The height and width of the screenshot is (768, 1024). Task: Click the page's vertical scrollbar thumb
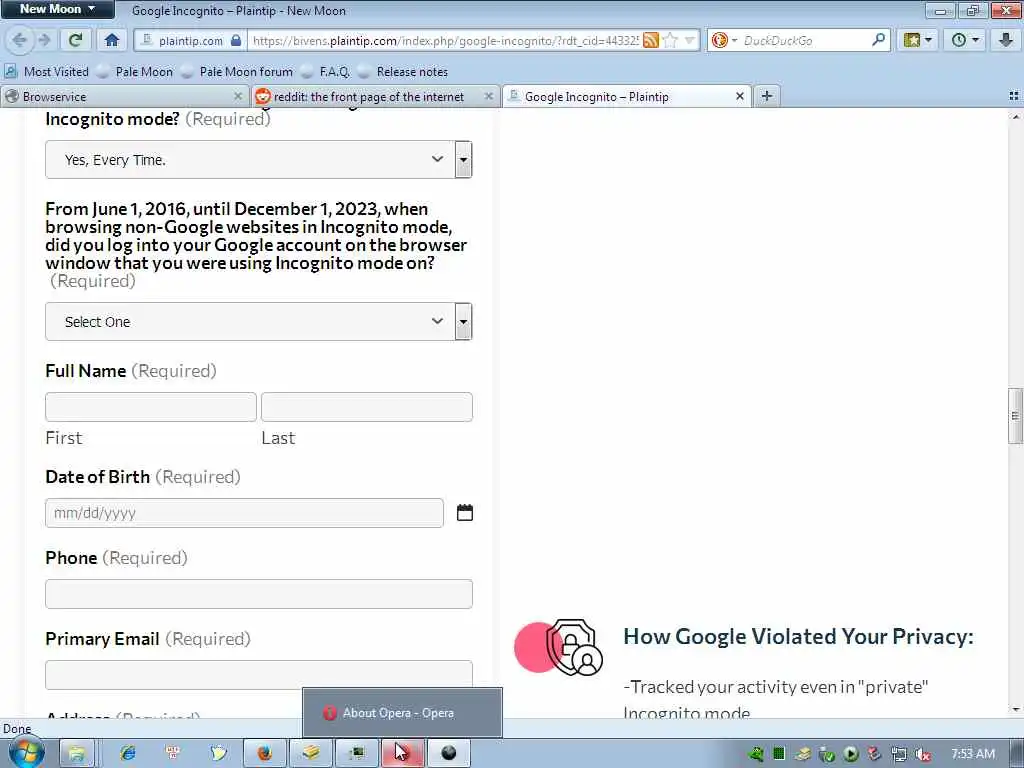click(1015, 416)
